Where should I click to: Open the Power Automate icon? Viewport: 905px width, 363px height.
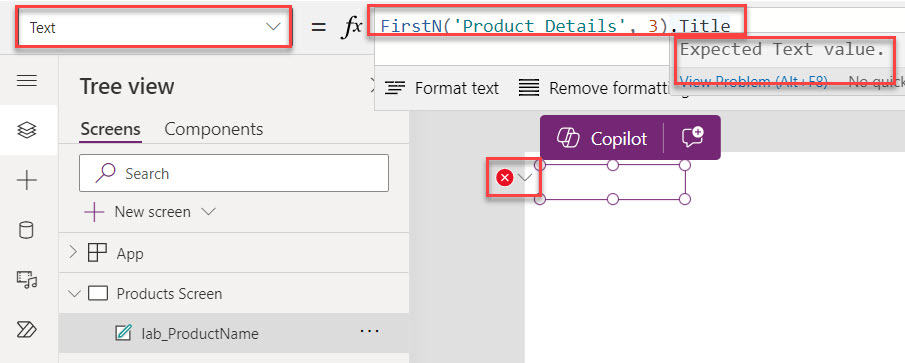[27, 330]
